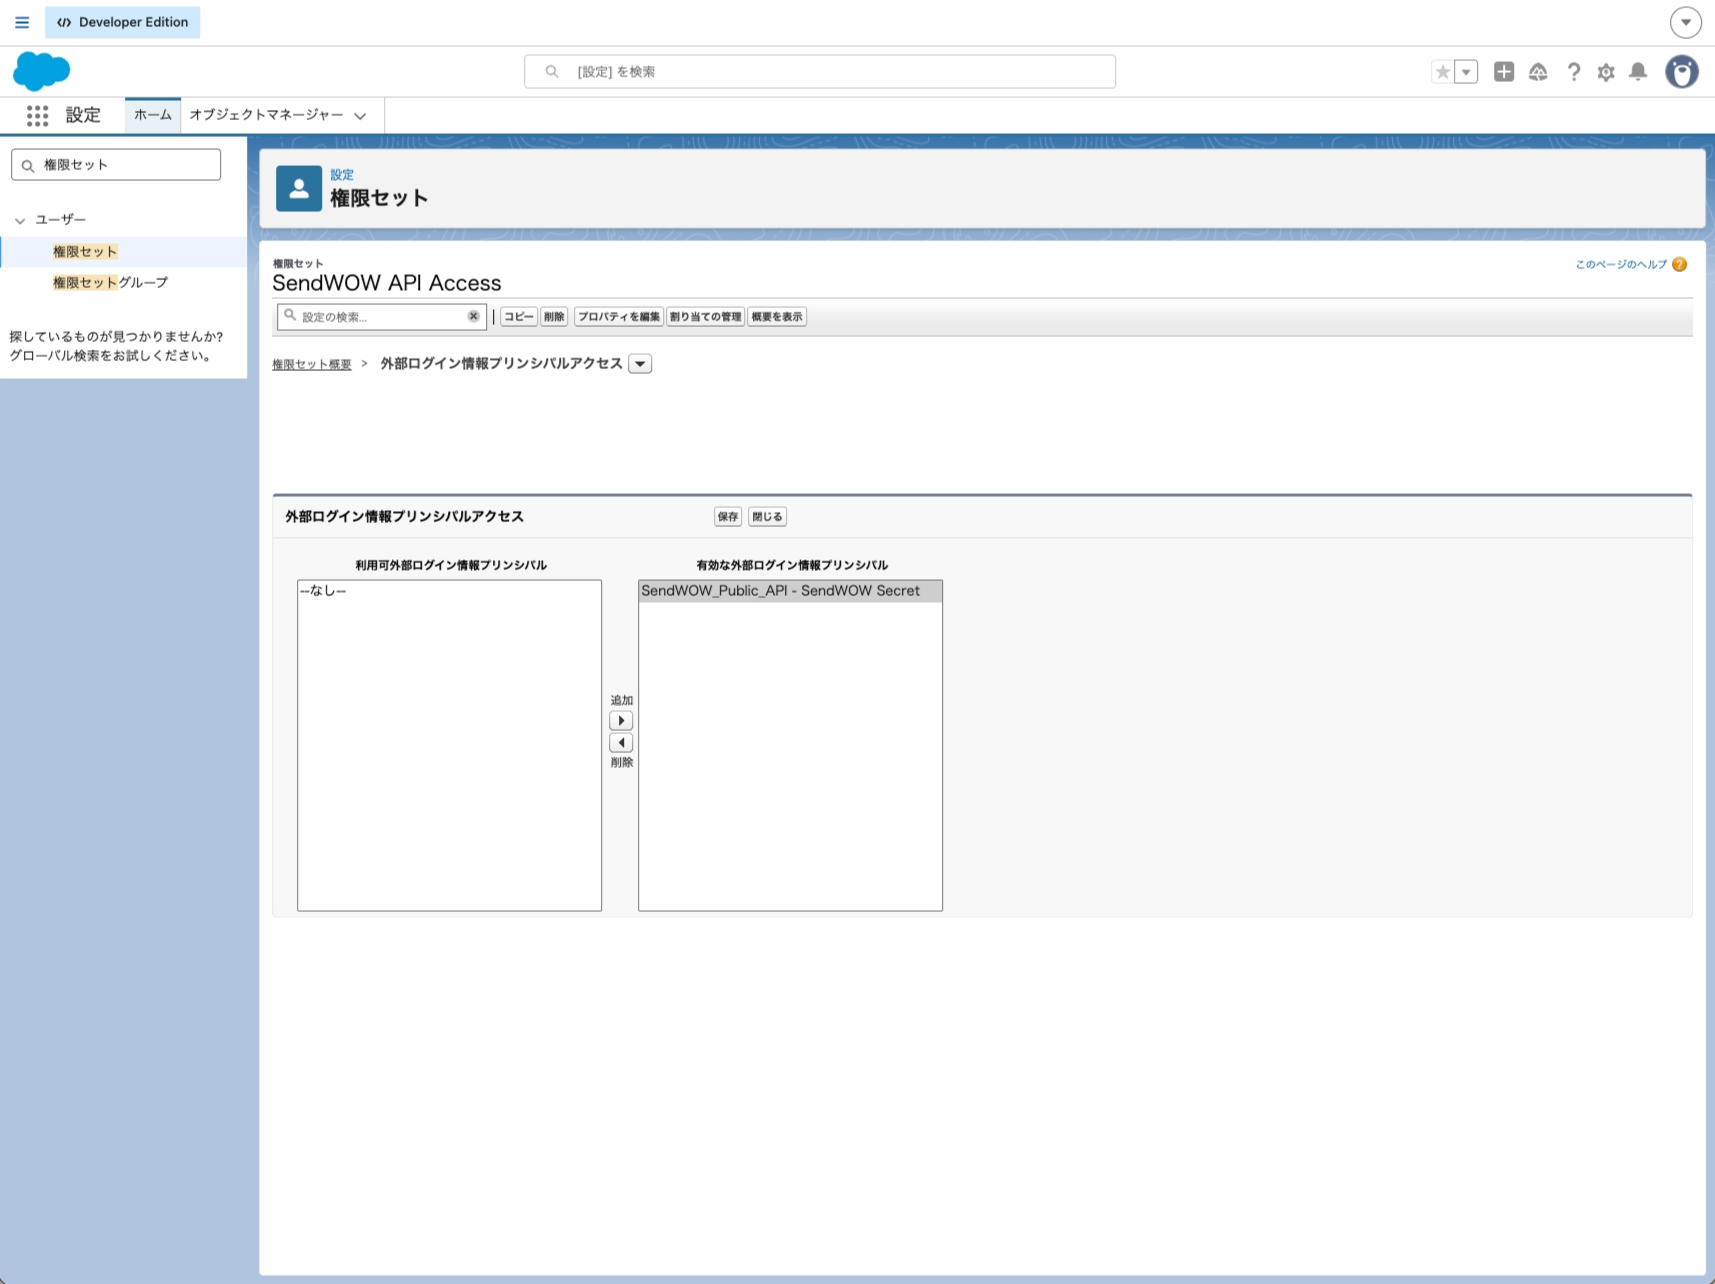The height and width of the screenshot is (1284, 1715).
Task: Select 権限セット in the sidebar
Action: [x=85, y=252]
